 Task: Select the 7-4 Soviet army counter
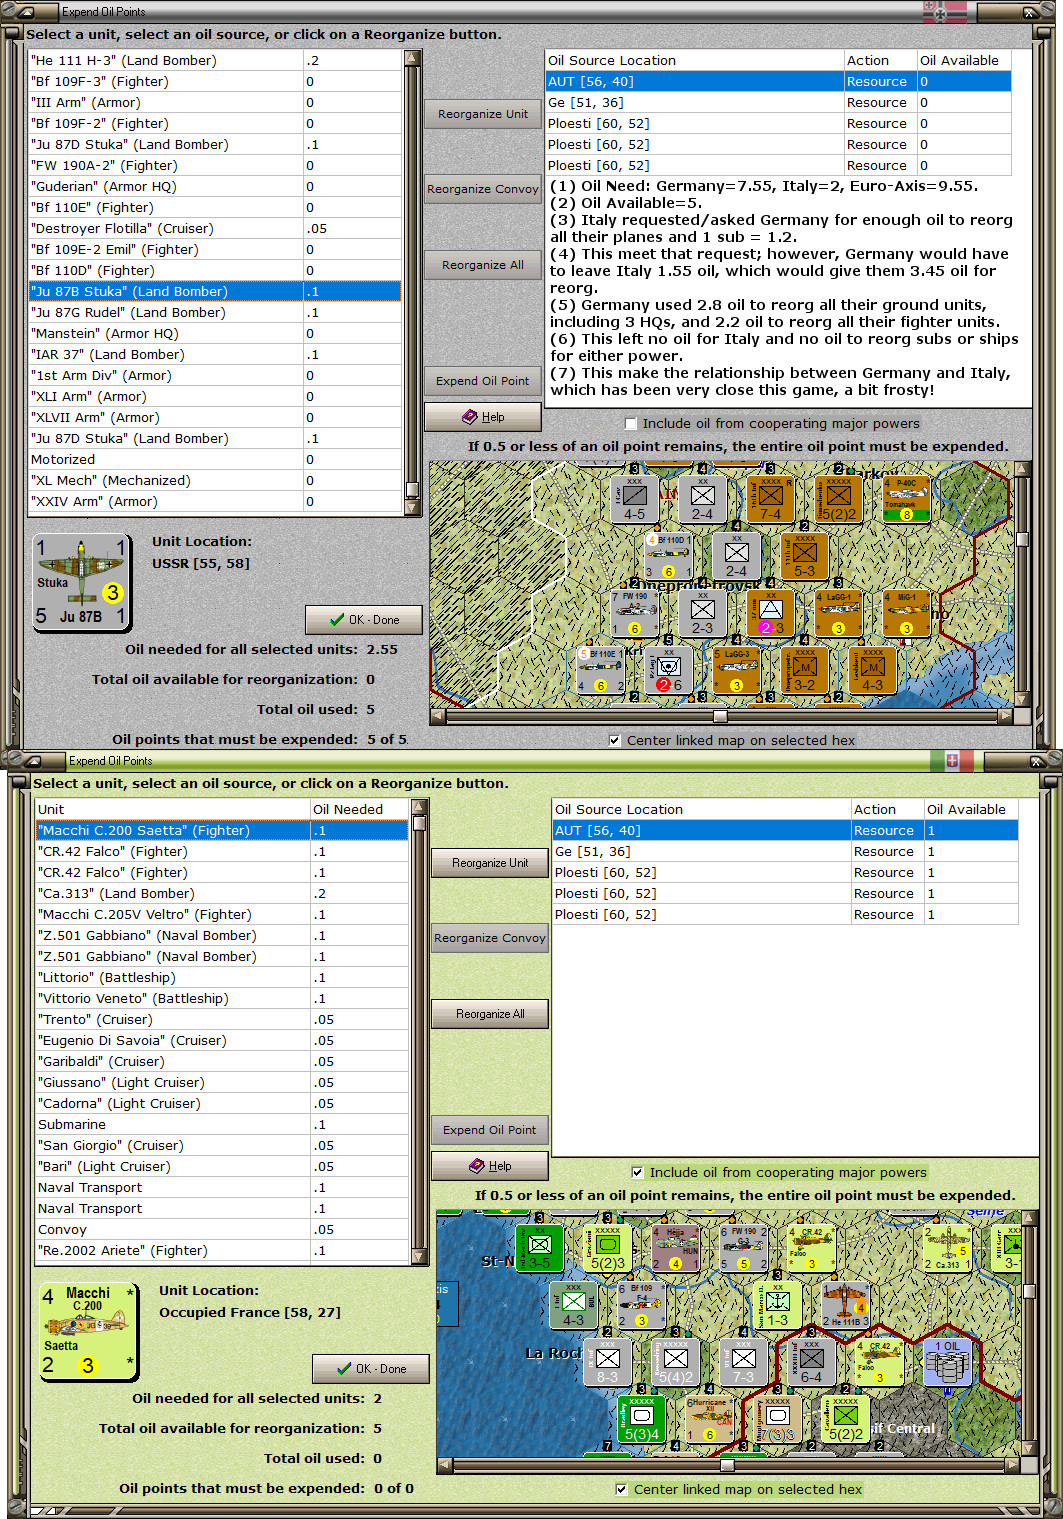(771, 498)
